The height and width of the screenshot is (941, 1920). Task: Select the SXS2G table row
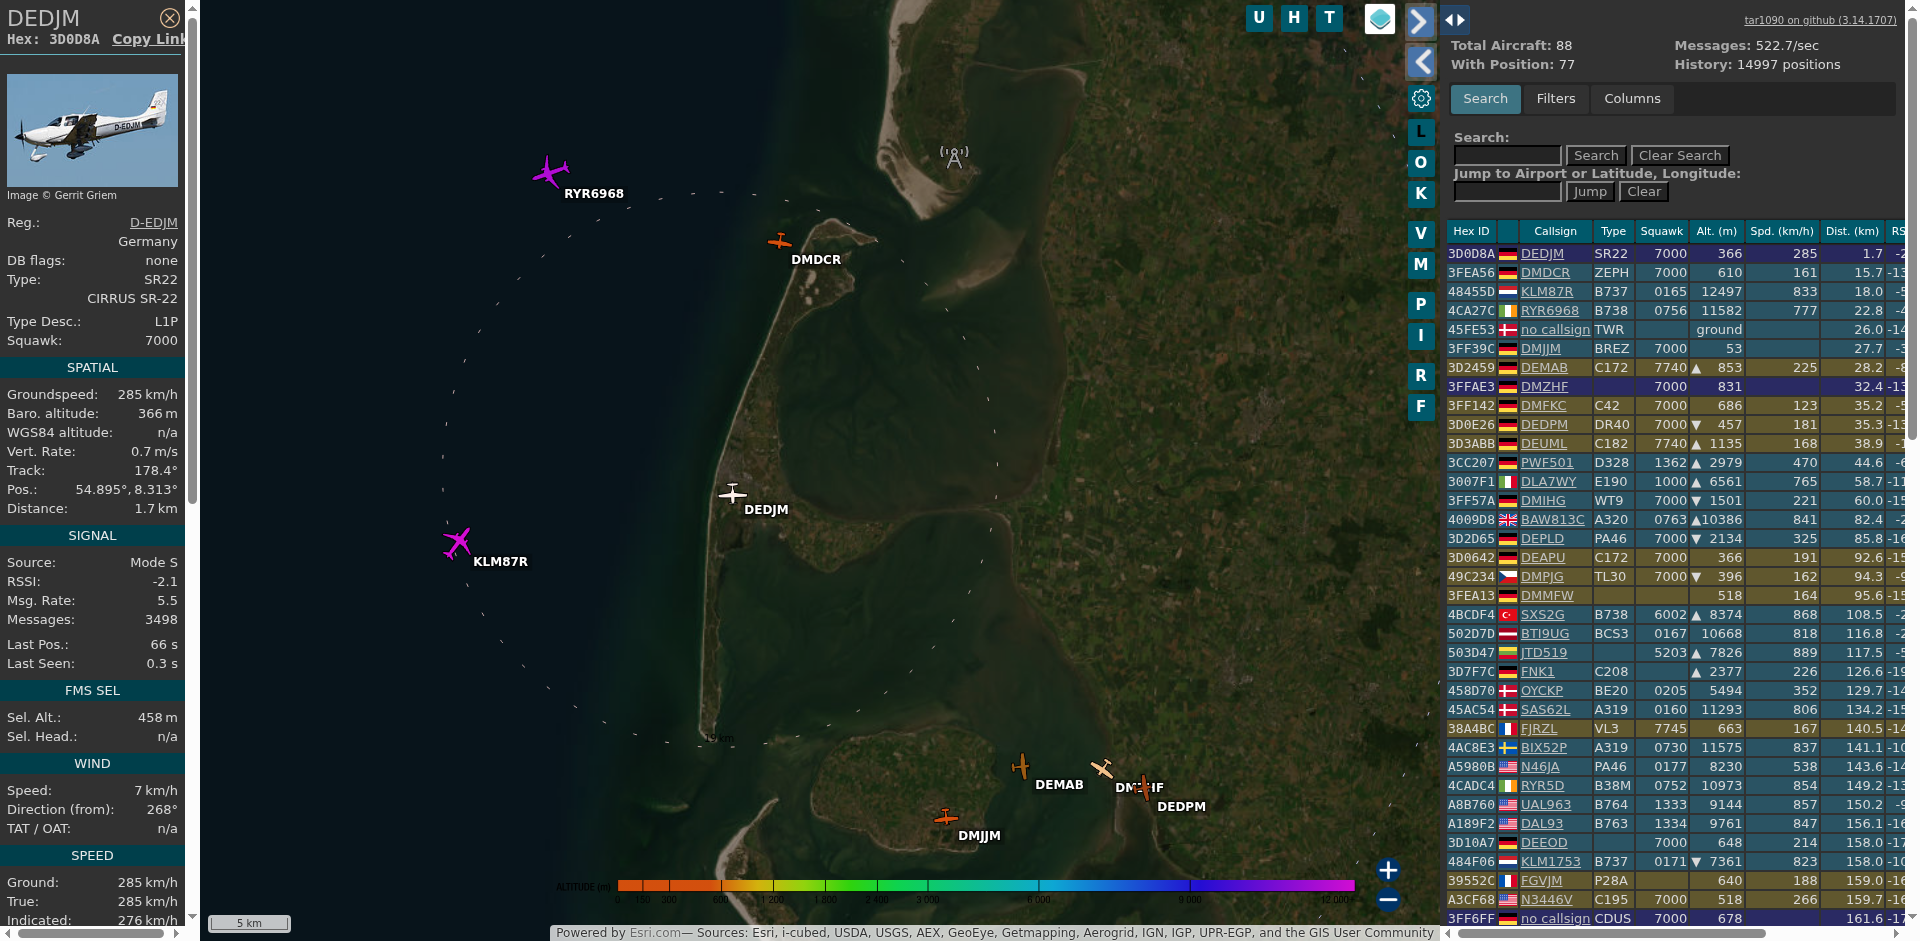1676,615
